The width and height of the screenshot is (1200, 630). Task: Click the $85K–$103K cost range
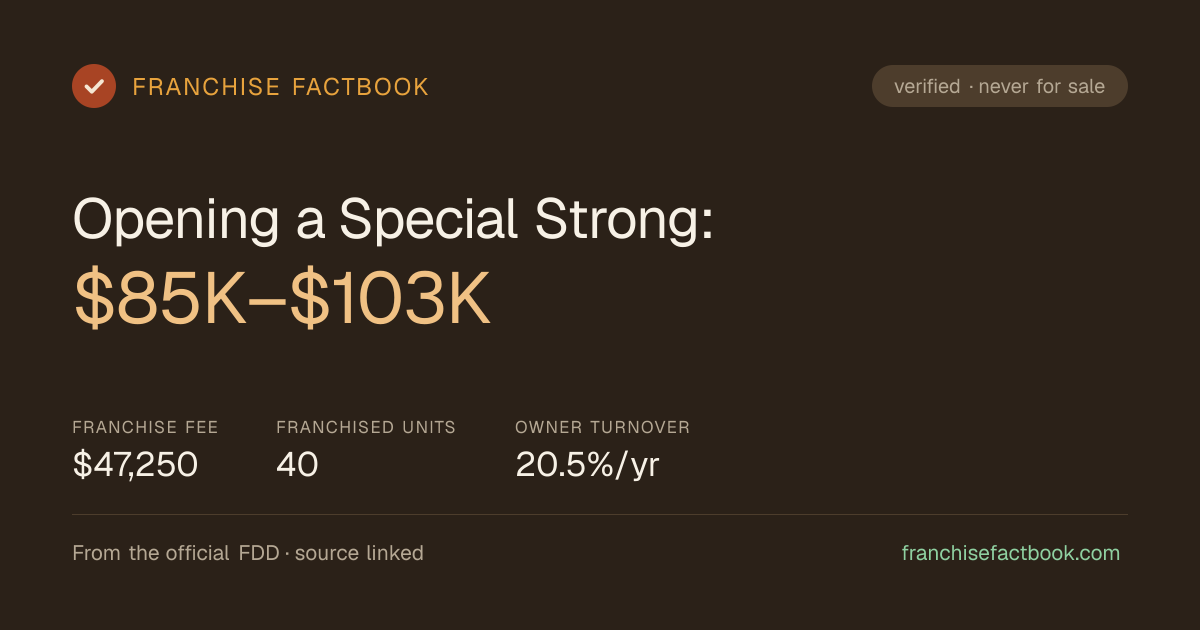click(x=282, y=298)
